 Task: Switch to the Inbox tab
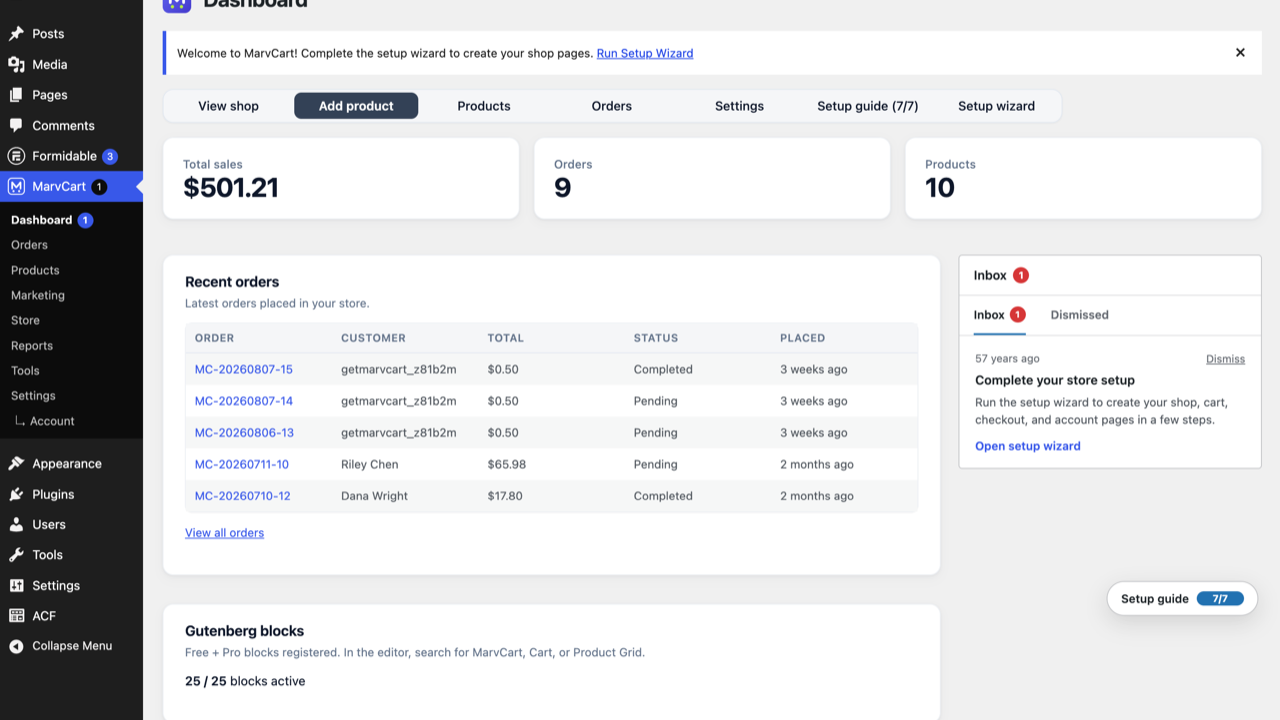point(1000,315)
